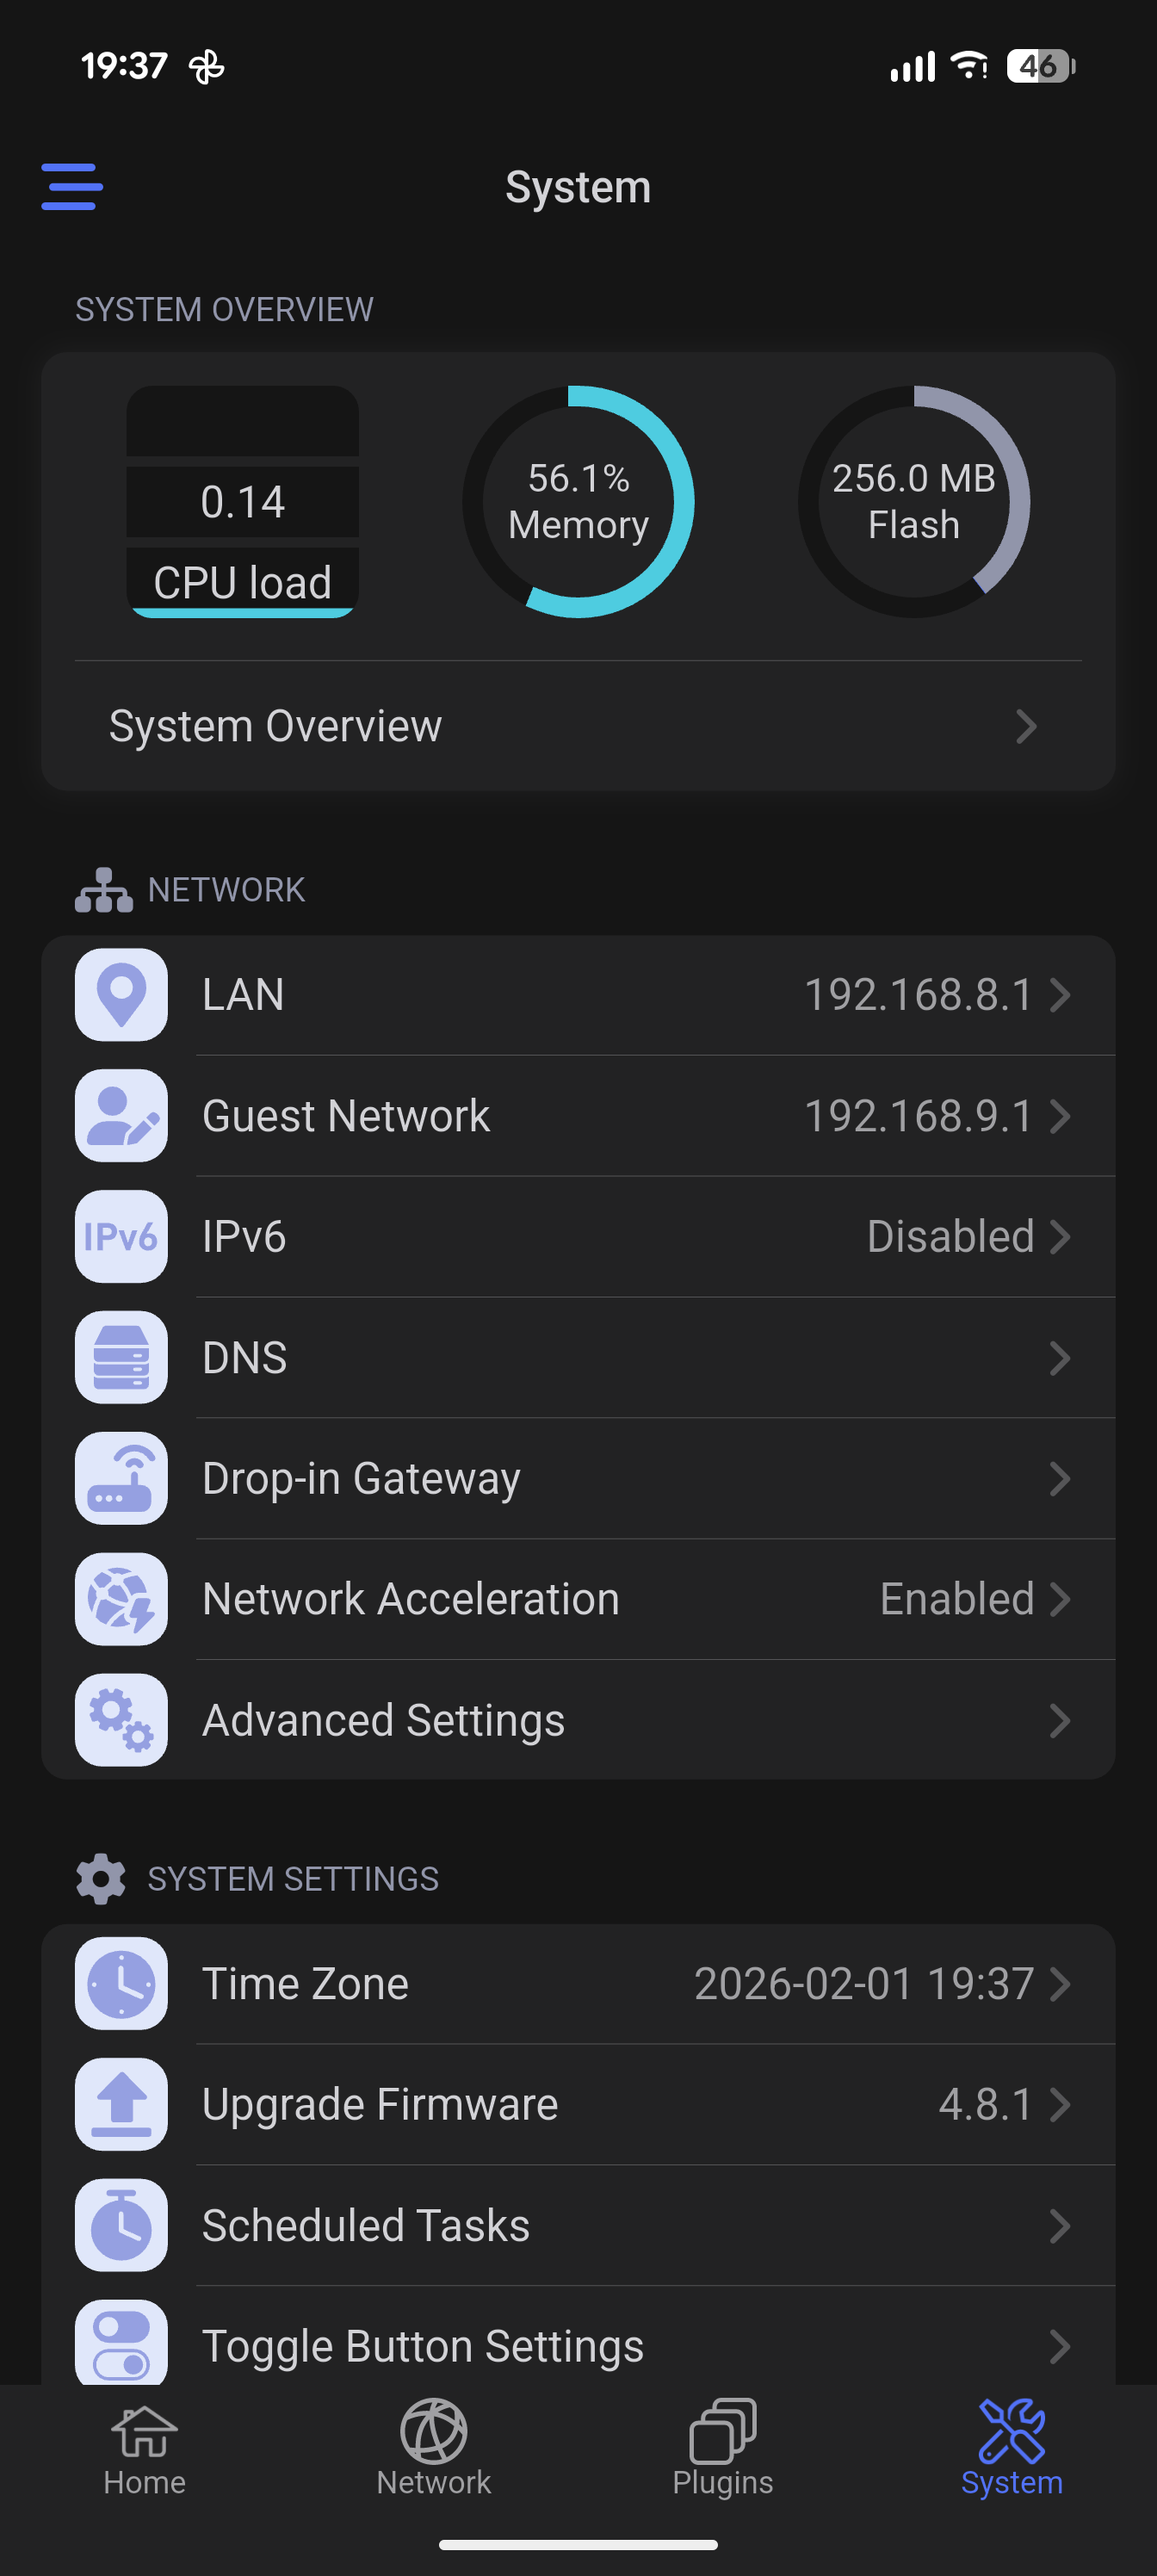This screenshot has height=2576, width=1157.
Task: Tap the Memory usage ring gauge
Action: [578, 502]
